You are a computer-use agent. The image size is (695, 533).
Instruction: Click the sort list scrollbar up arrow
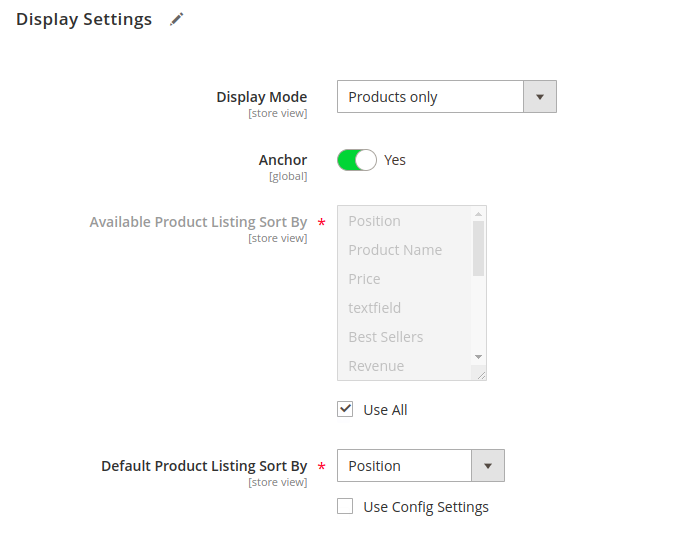click(x=478, y=214)
